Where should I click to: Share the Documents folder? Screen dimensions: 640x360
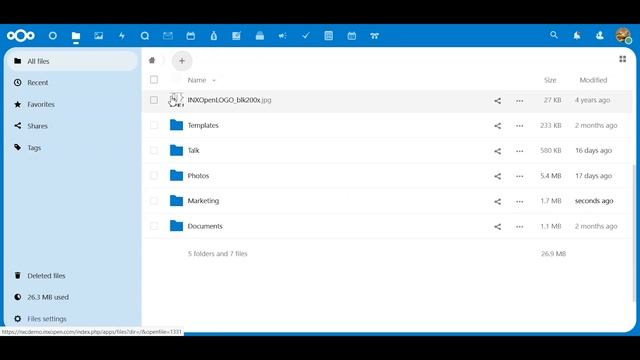pos(498,227)
